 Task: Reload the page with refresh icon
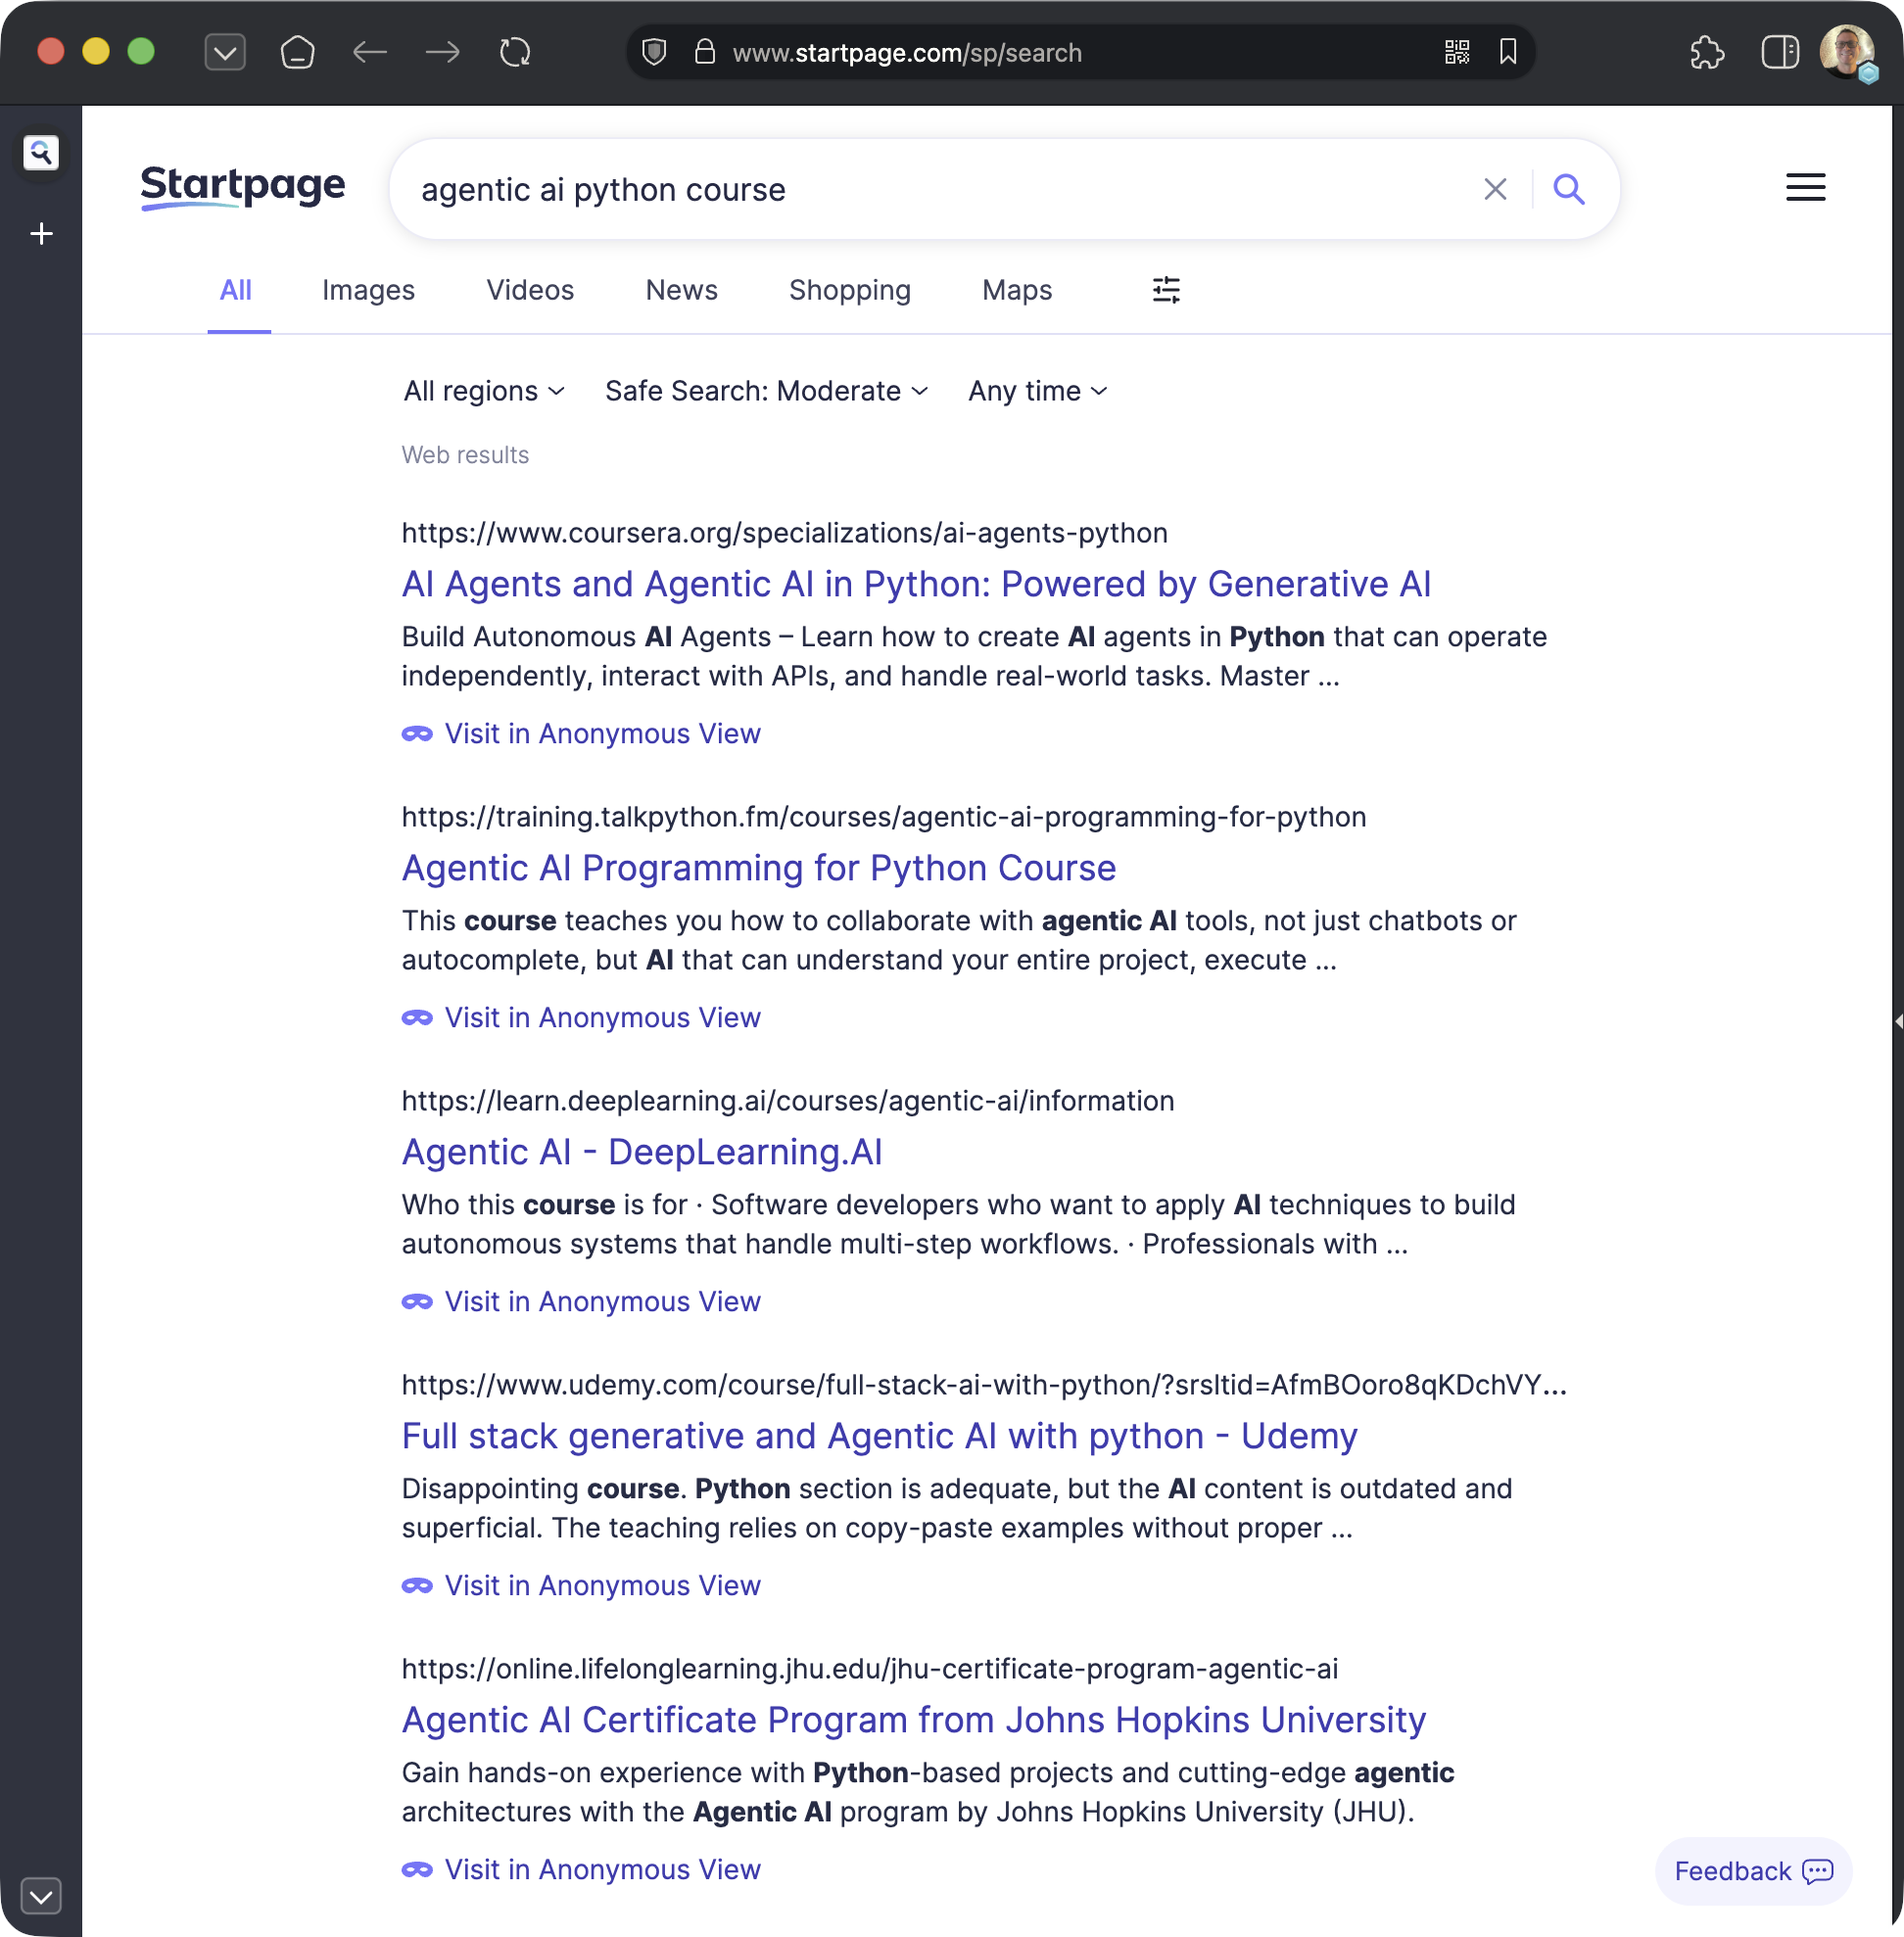pyautogui.click(x=515, y=52)
